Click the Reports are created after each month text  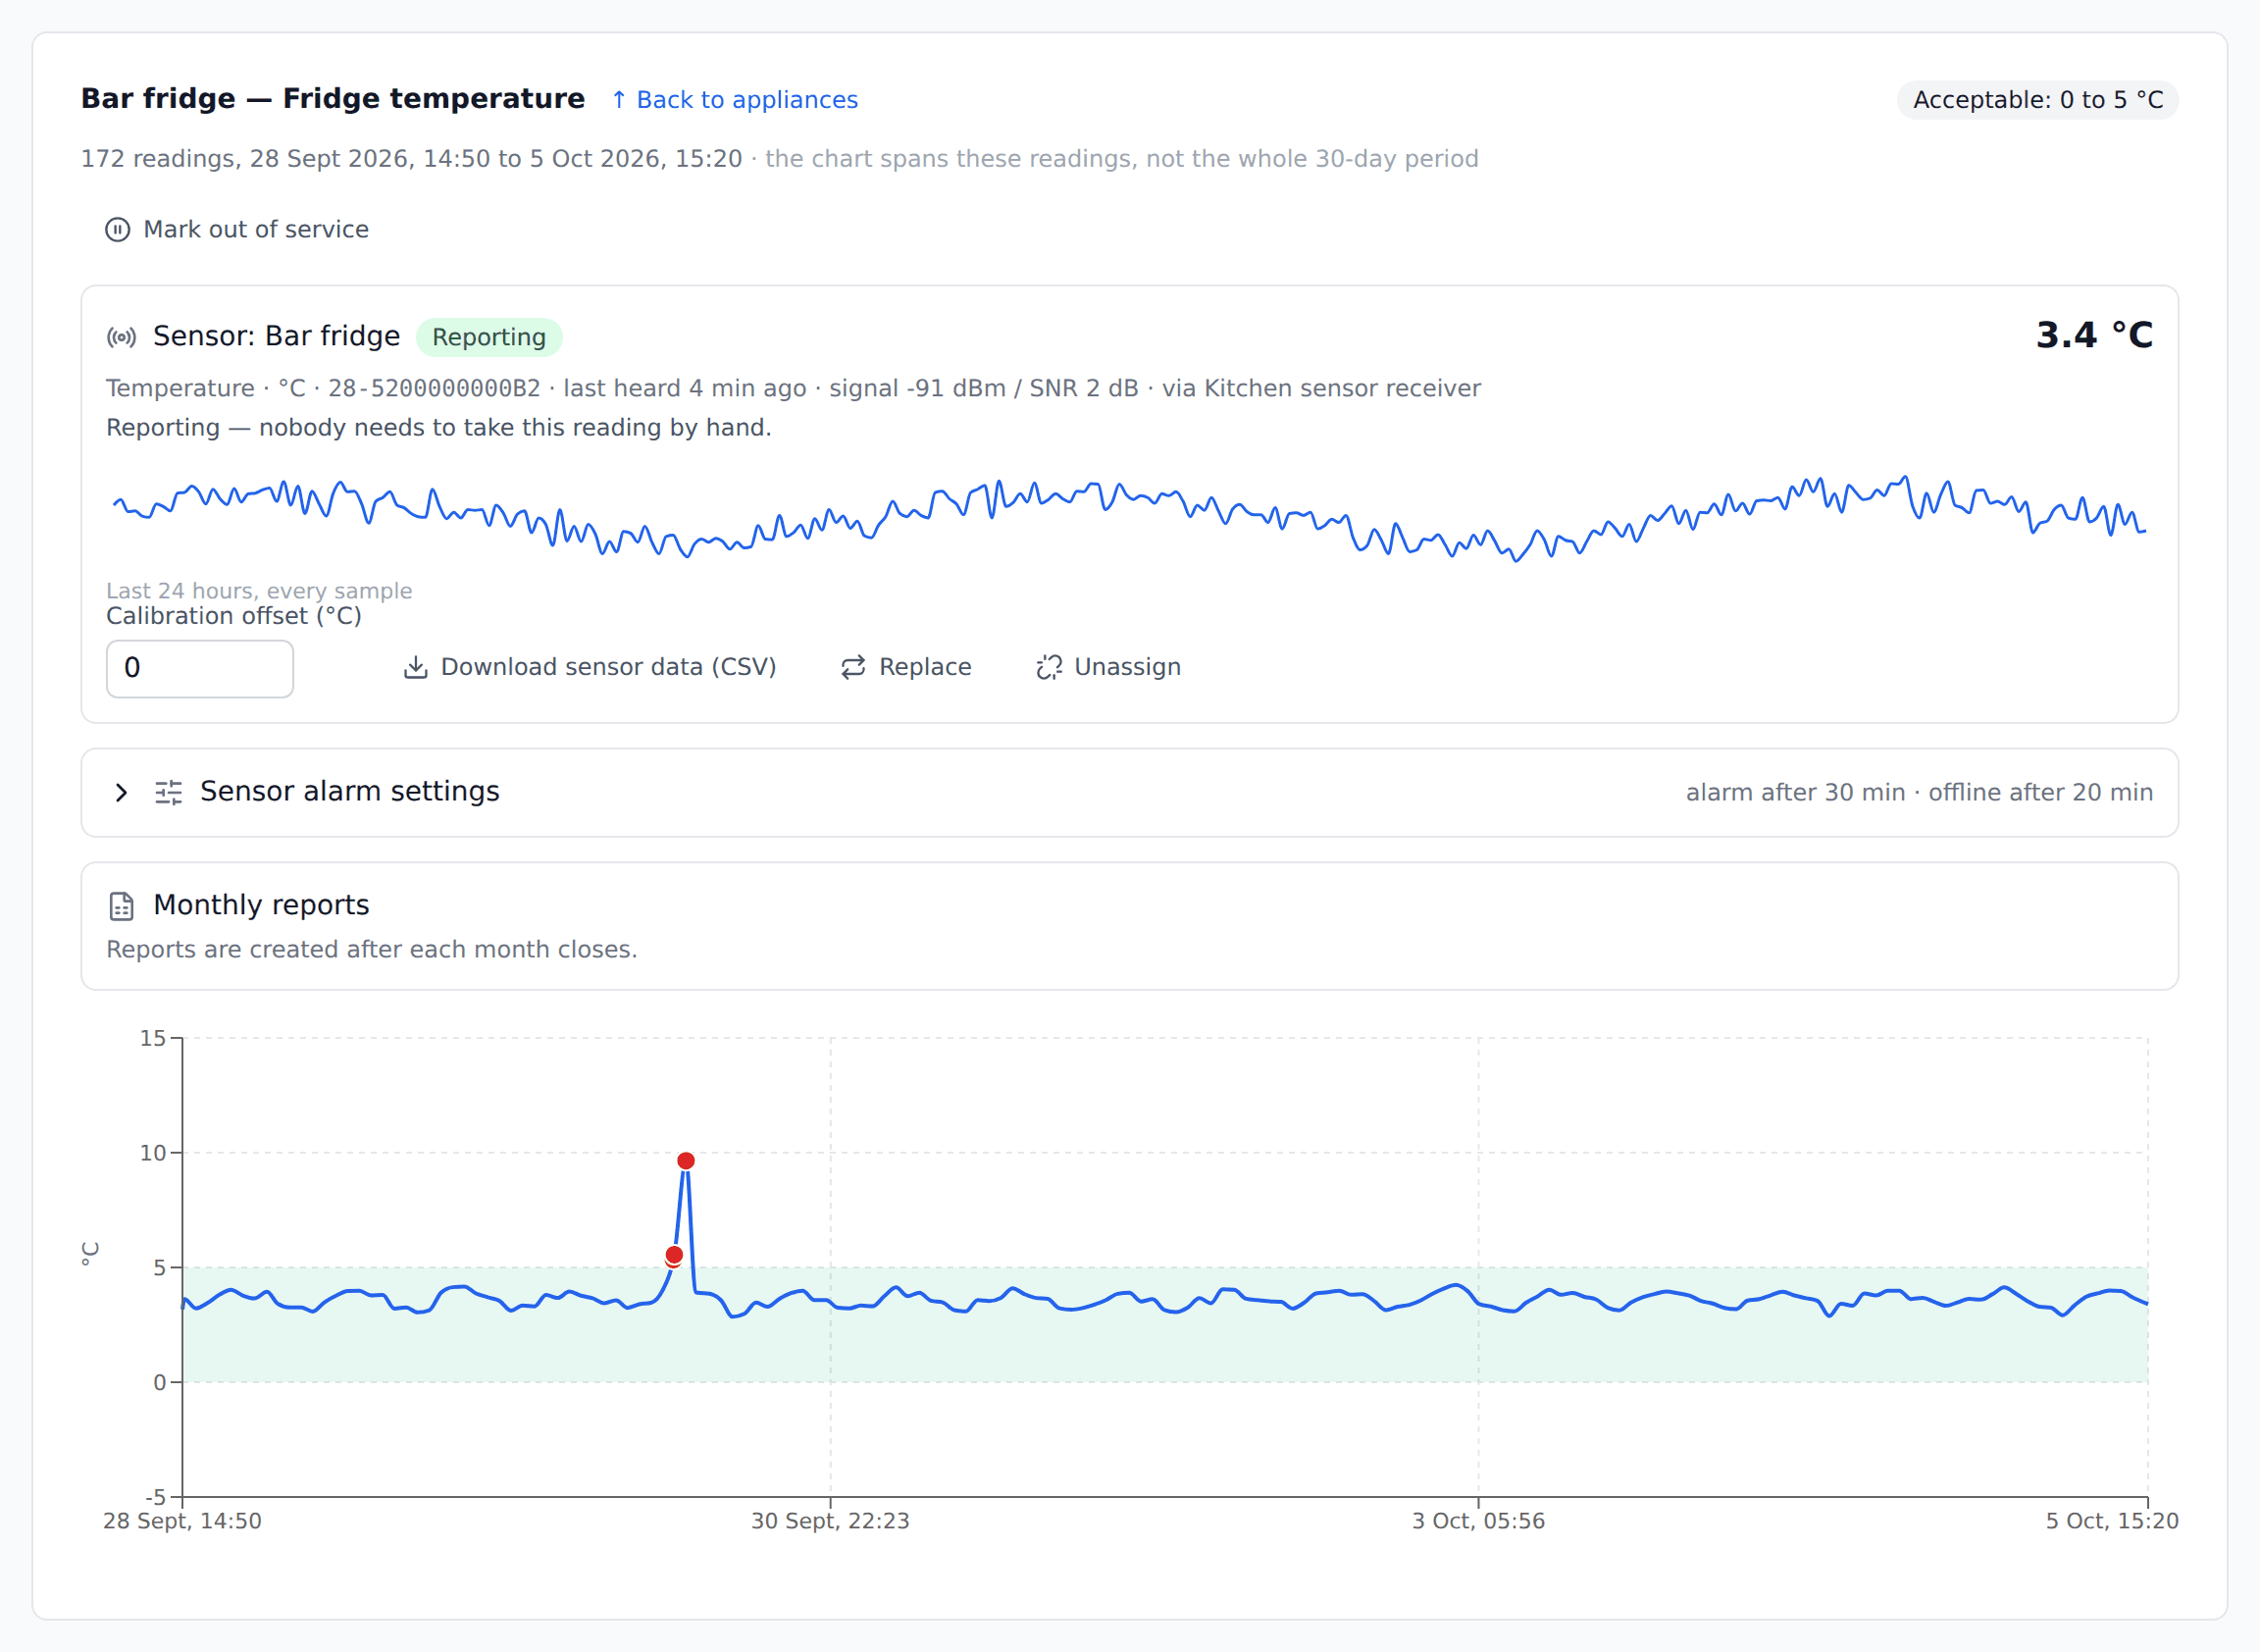(x=372, y=950)
